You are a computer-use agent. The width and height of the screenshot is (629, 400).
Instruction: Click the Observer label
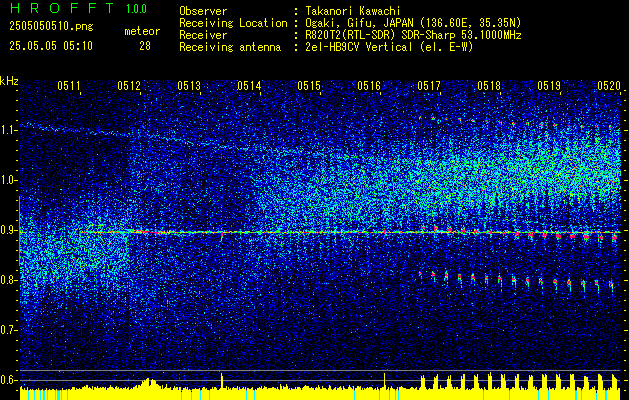pyautogui.click(x=203, y=11)
